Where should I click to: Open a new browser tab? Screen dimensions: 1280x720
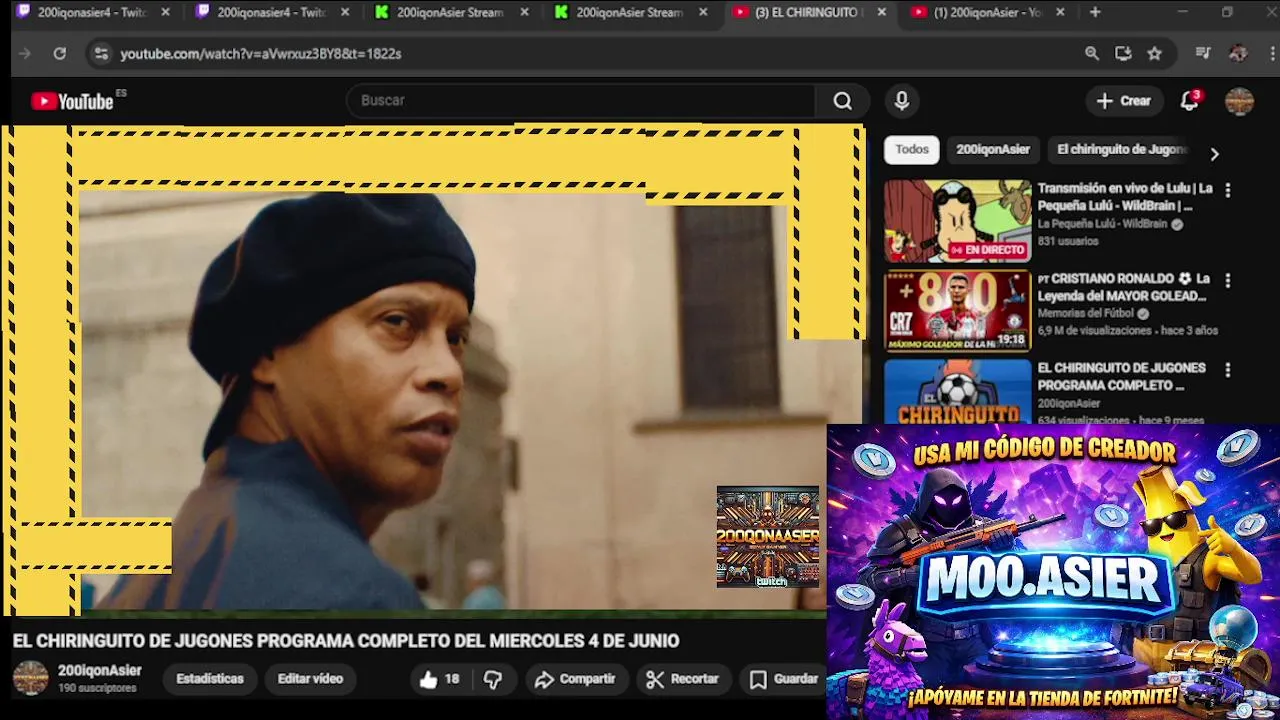coord(1095,12)
